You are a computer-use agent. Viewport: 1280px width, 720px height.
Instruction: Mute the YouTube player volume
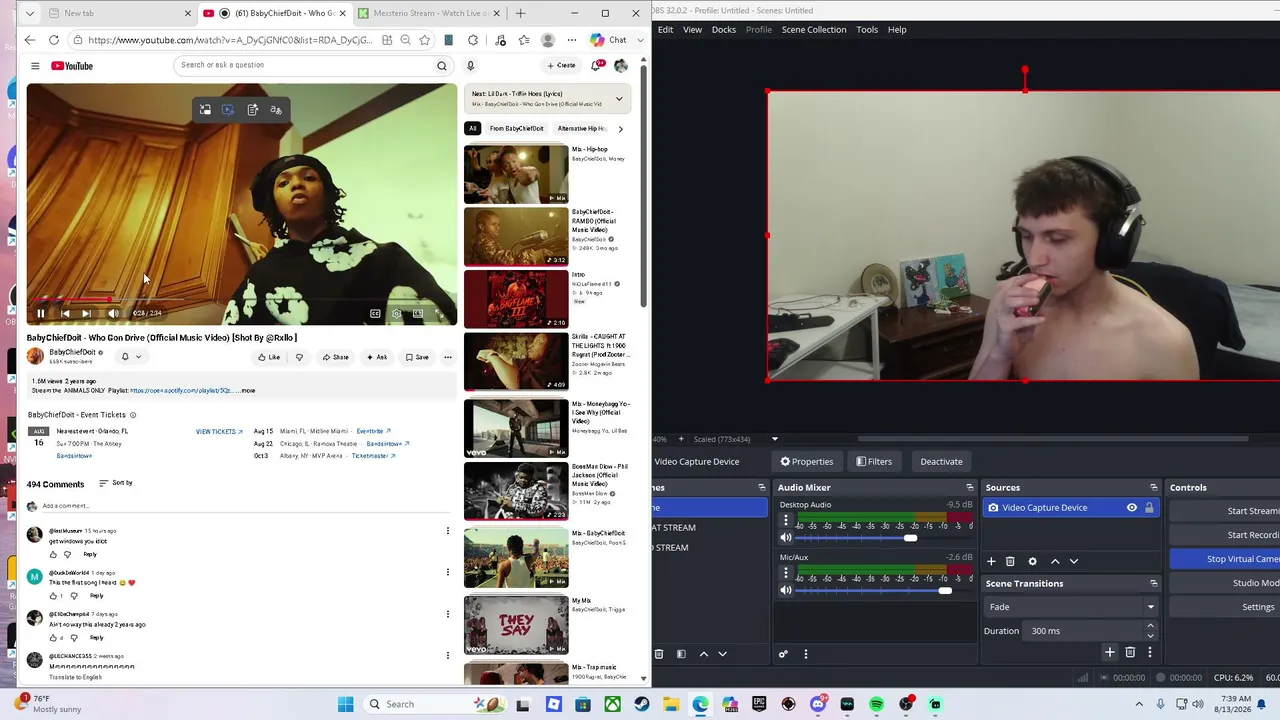point(113,314)
